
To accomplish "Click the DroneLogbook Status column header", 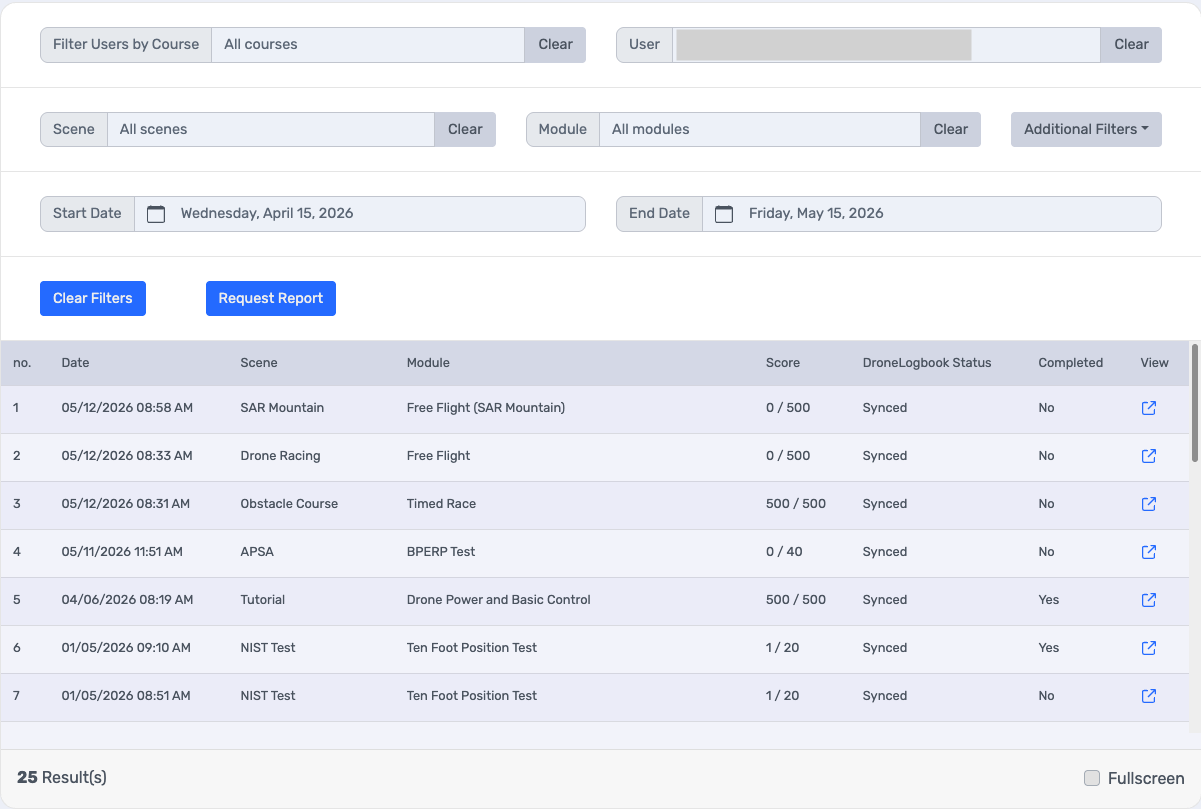I will pos(927,363).
